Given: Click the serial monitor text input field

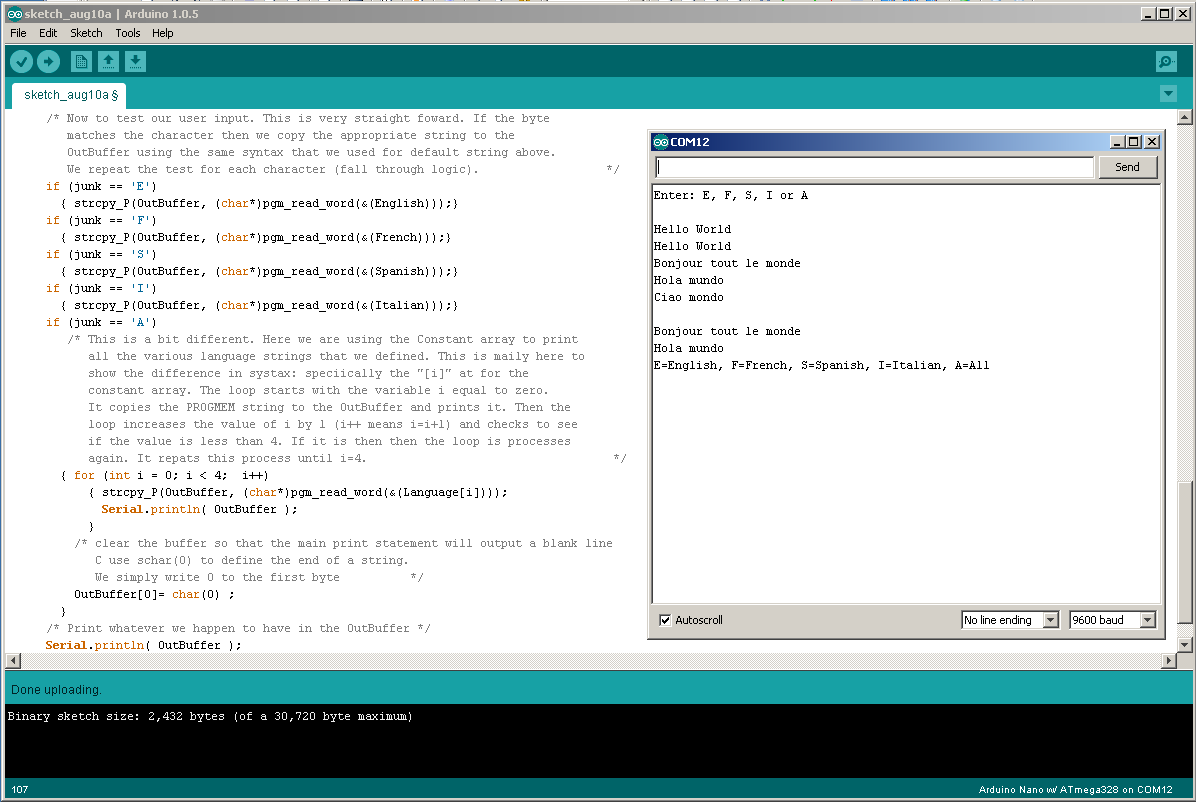Looking at the screenshot, I should tap(874, 167).
